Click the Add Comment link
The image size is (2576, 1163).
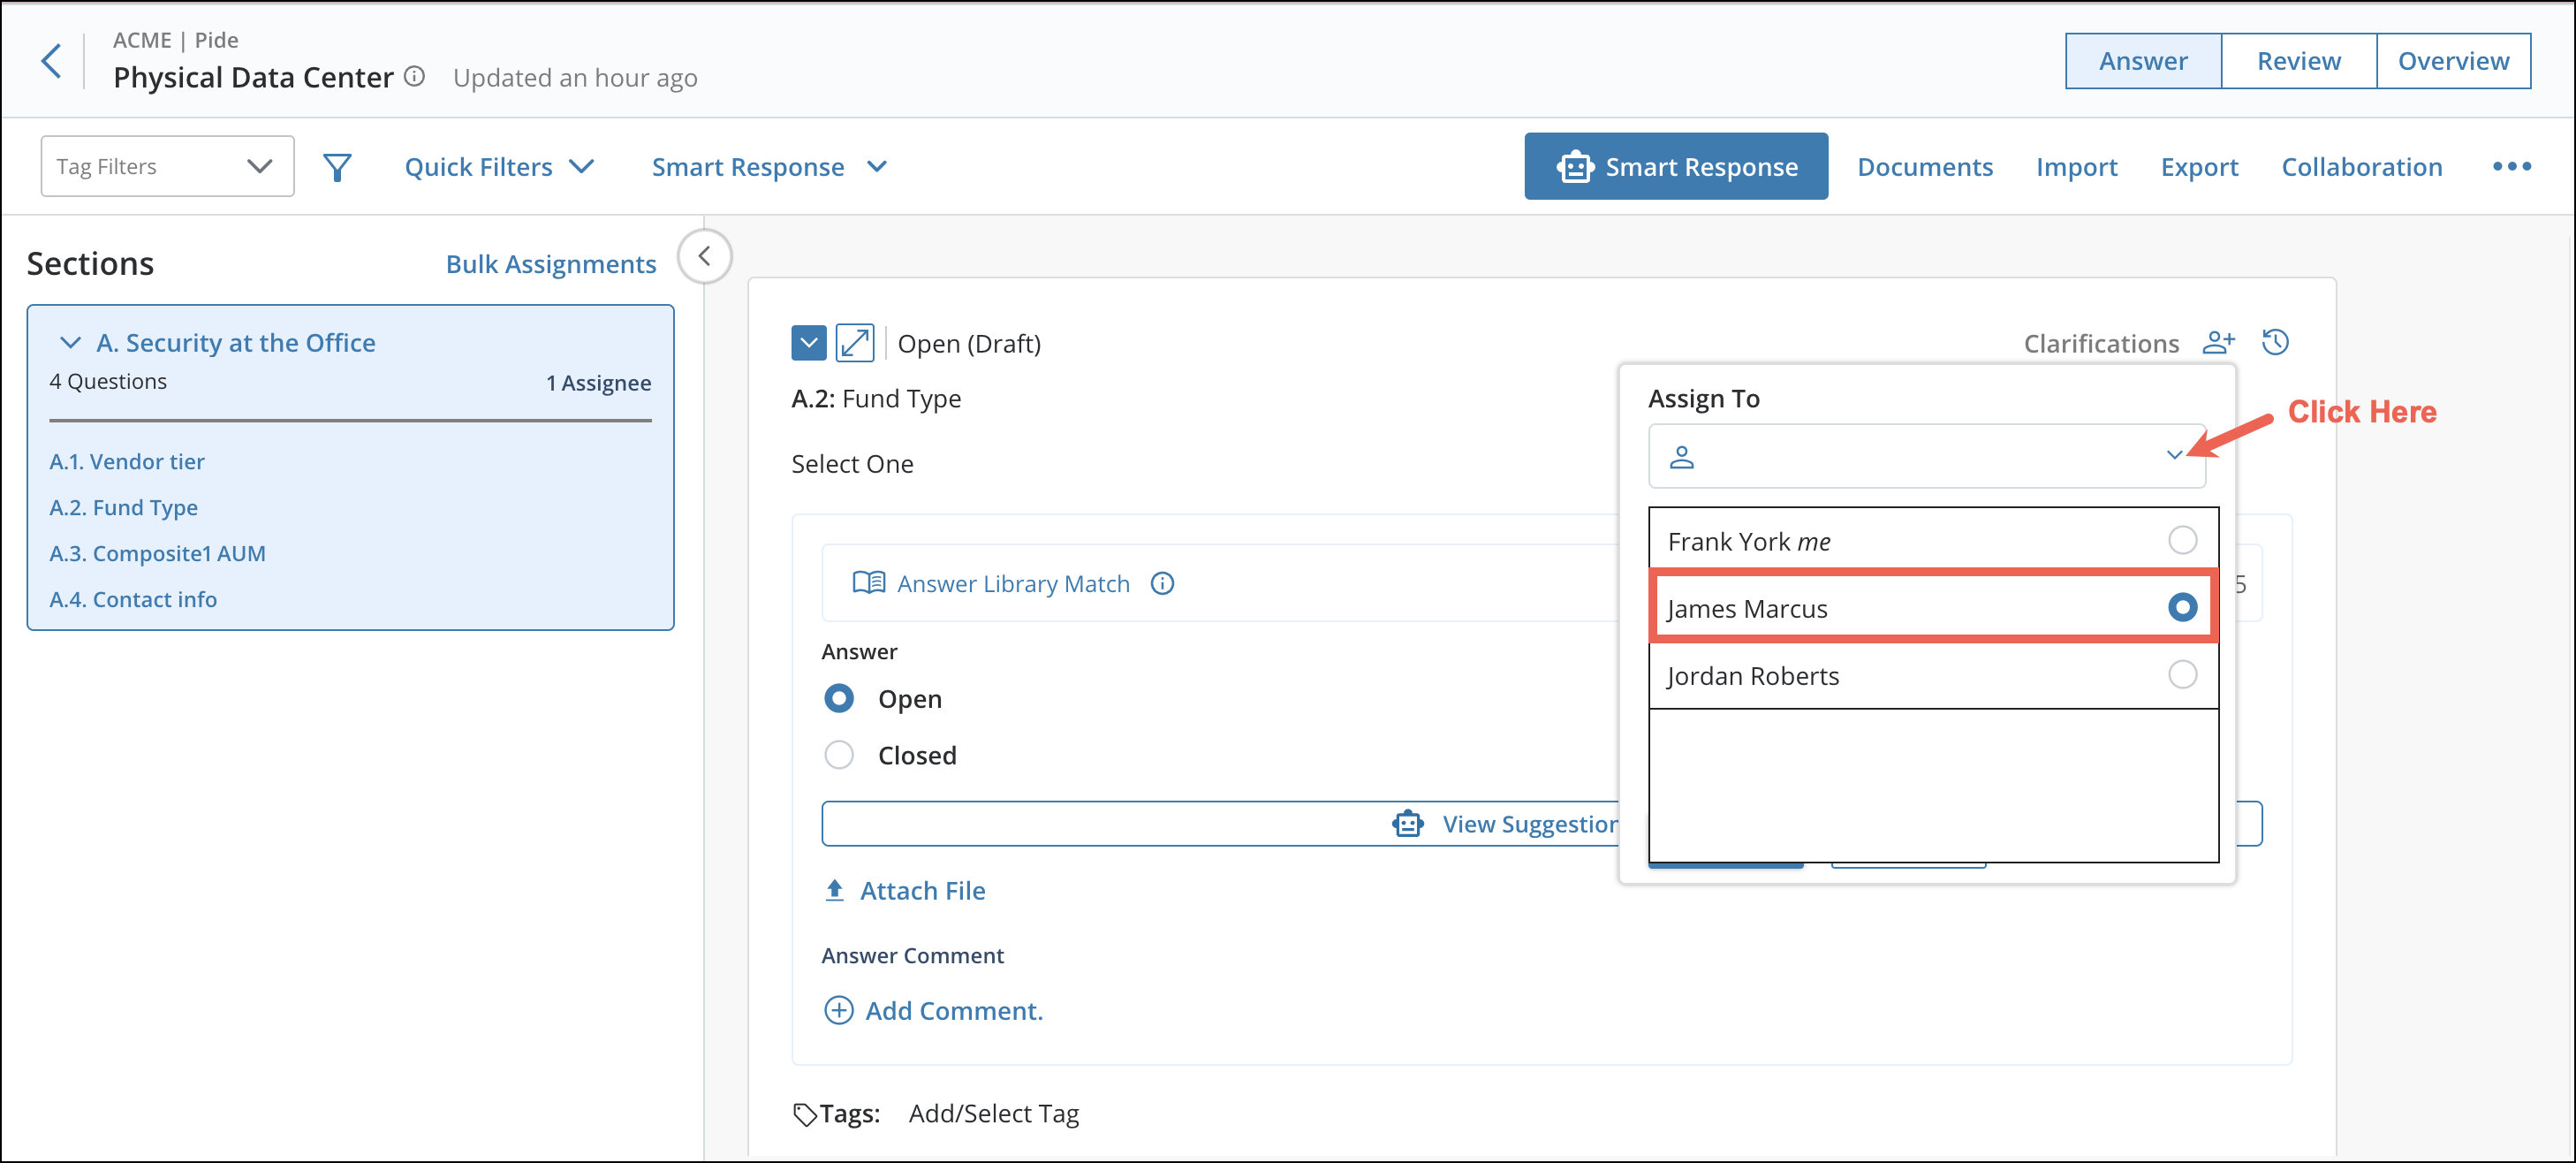pyautogui.click(x=953, y=1010)
